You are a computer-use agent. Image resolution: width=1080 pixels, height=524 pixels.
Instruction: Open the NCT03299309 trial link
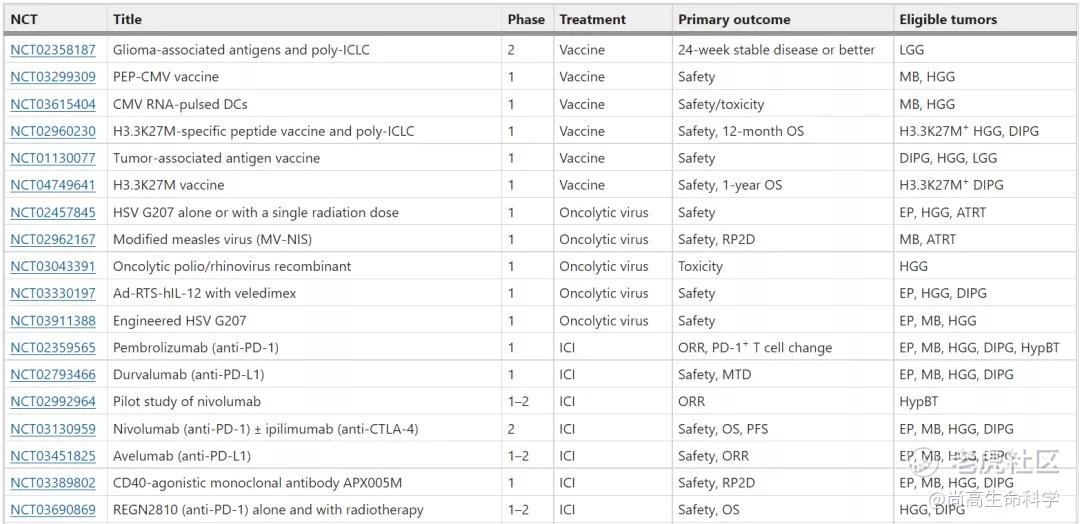coord(53,77)
